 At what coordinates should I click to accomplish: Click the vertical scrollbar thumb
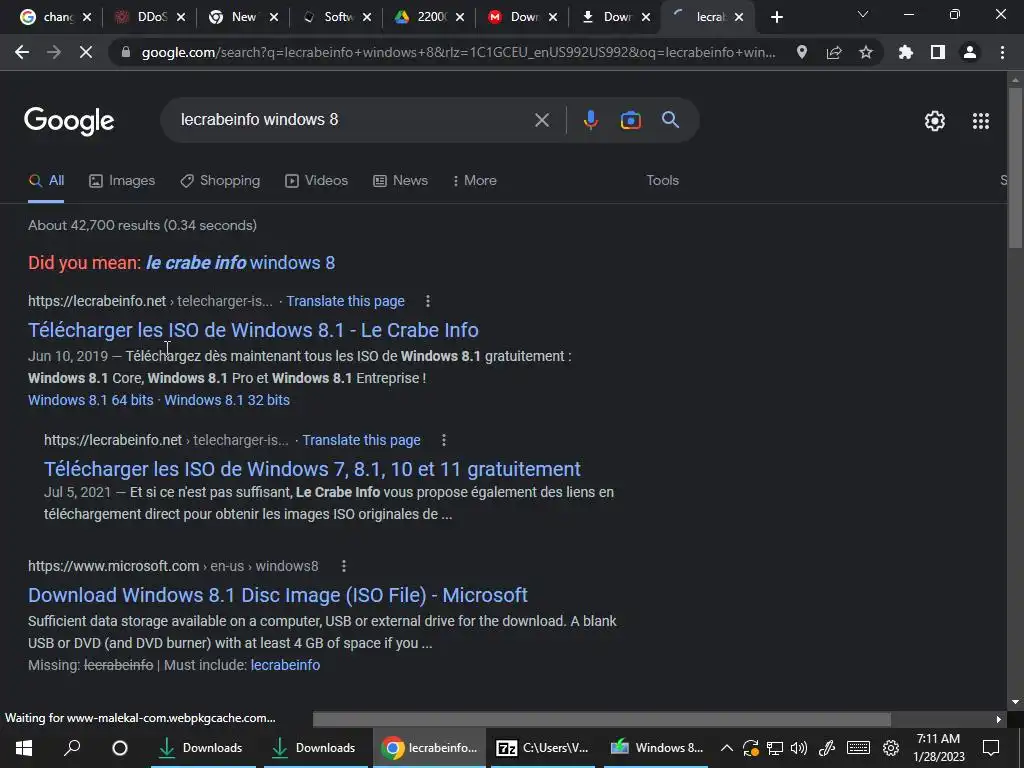[1015, 167]
